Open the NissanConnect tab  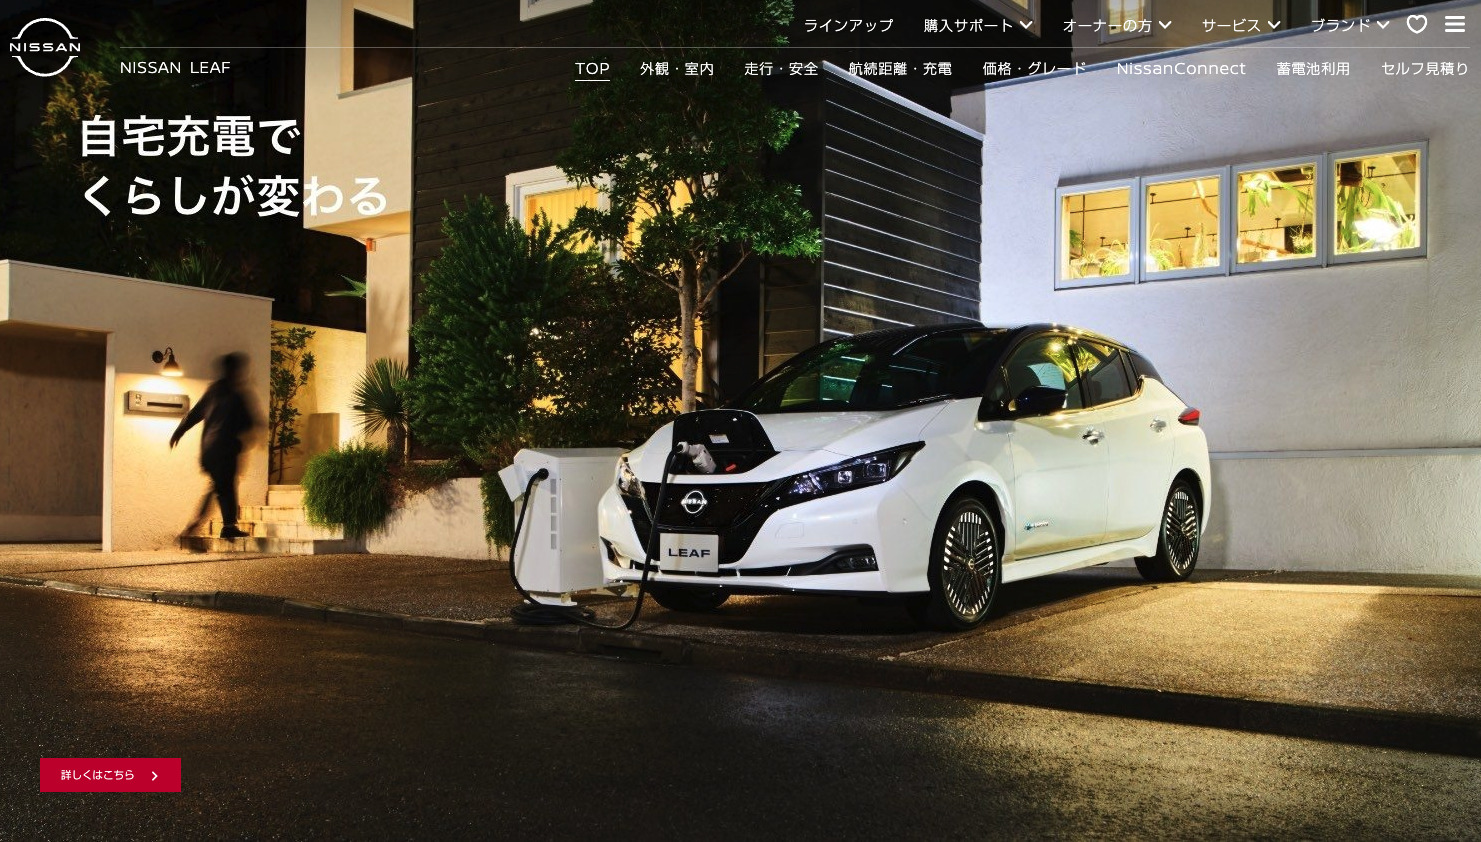coord(1181,69)
